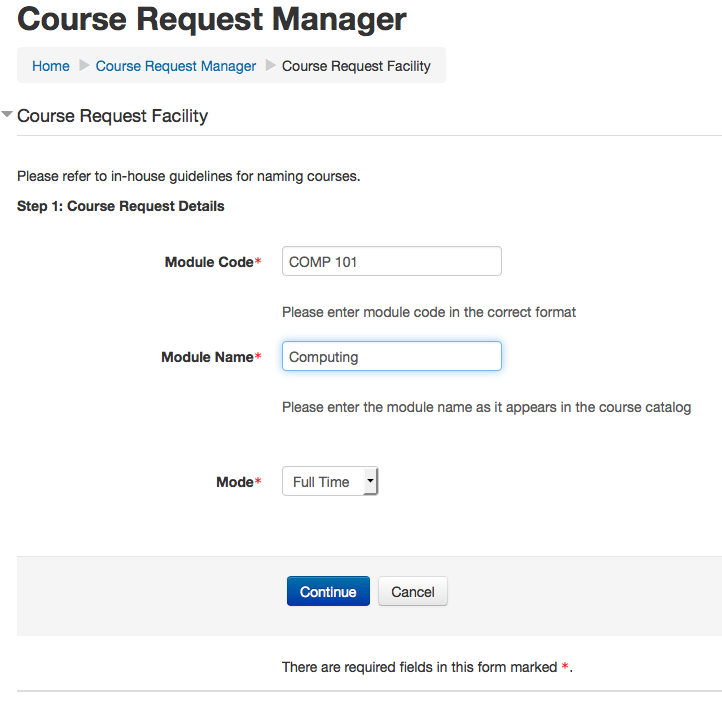Click the Mode field label
Viewport: 722px width, 702px height.
[234, 482]
